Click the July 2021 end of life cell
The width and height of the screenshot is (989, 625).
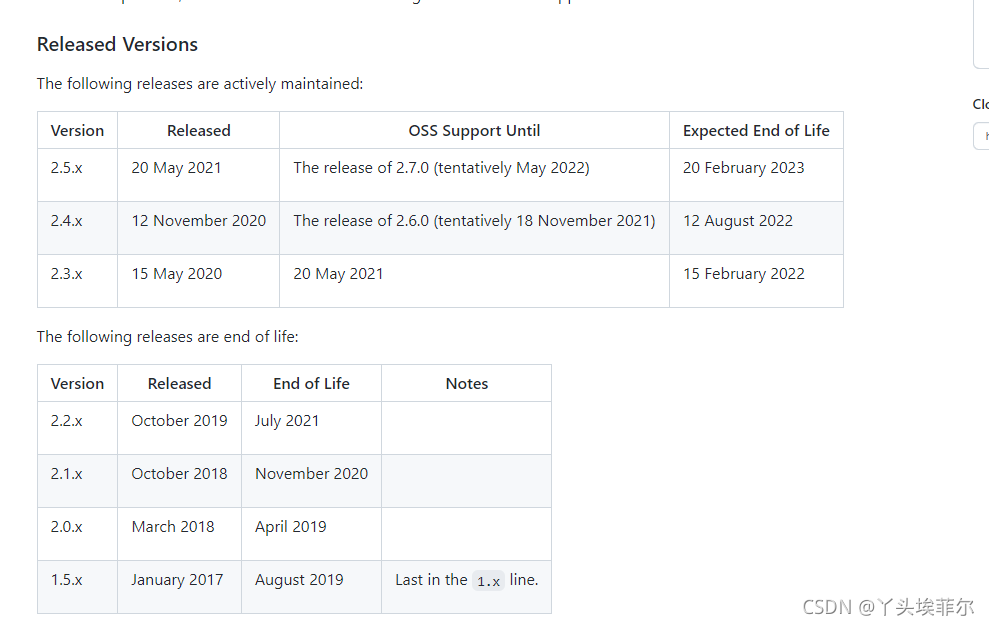pyautogui.click(x=312, y=428)
